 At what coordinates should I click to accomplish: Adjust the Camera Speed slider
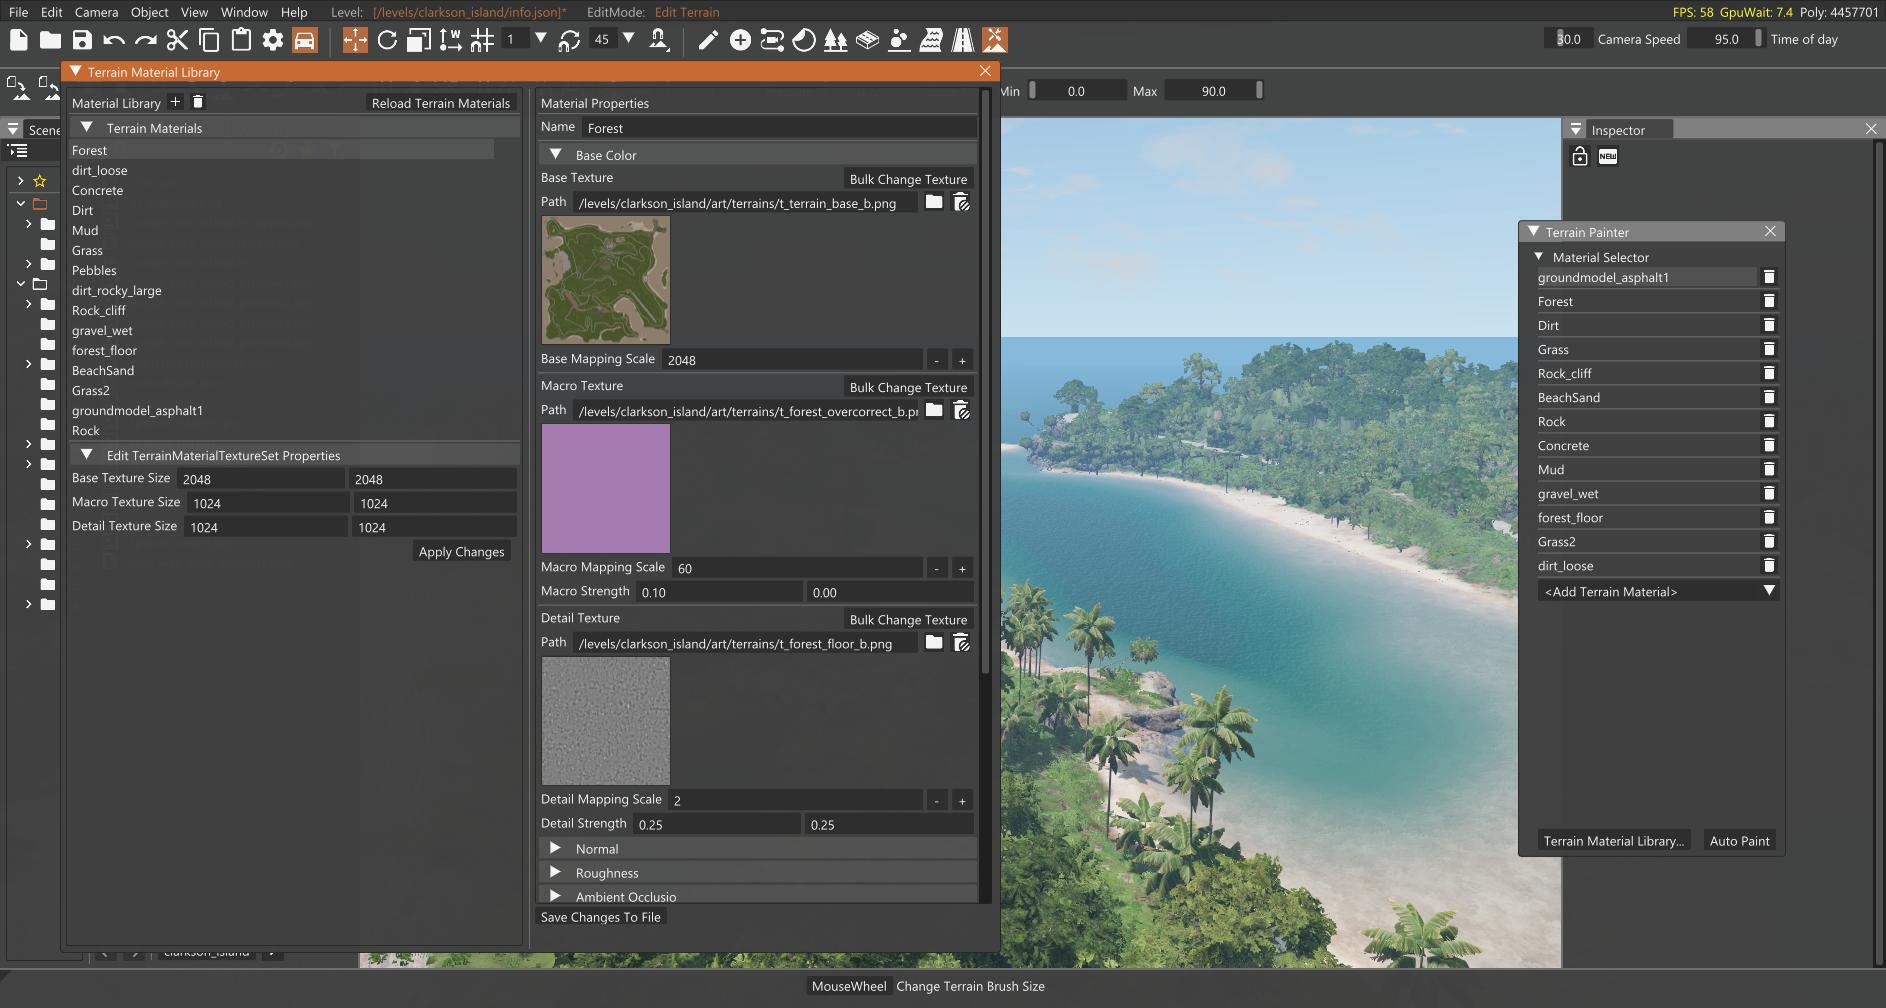1570,39
